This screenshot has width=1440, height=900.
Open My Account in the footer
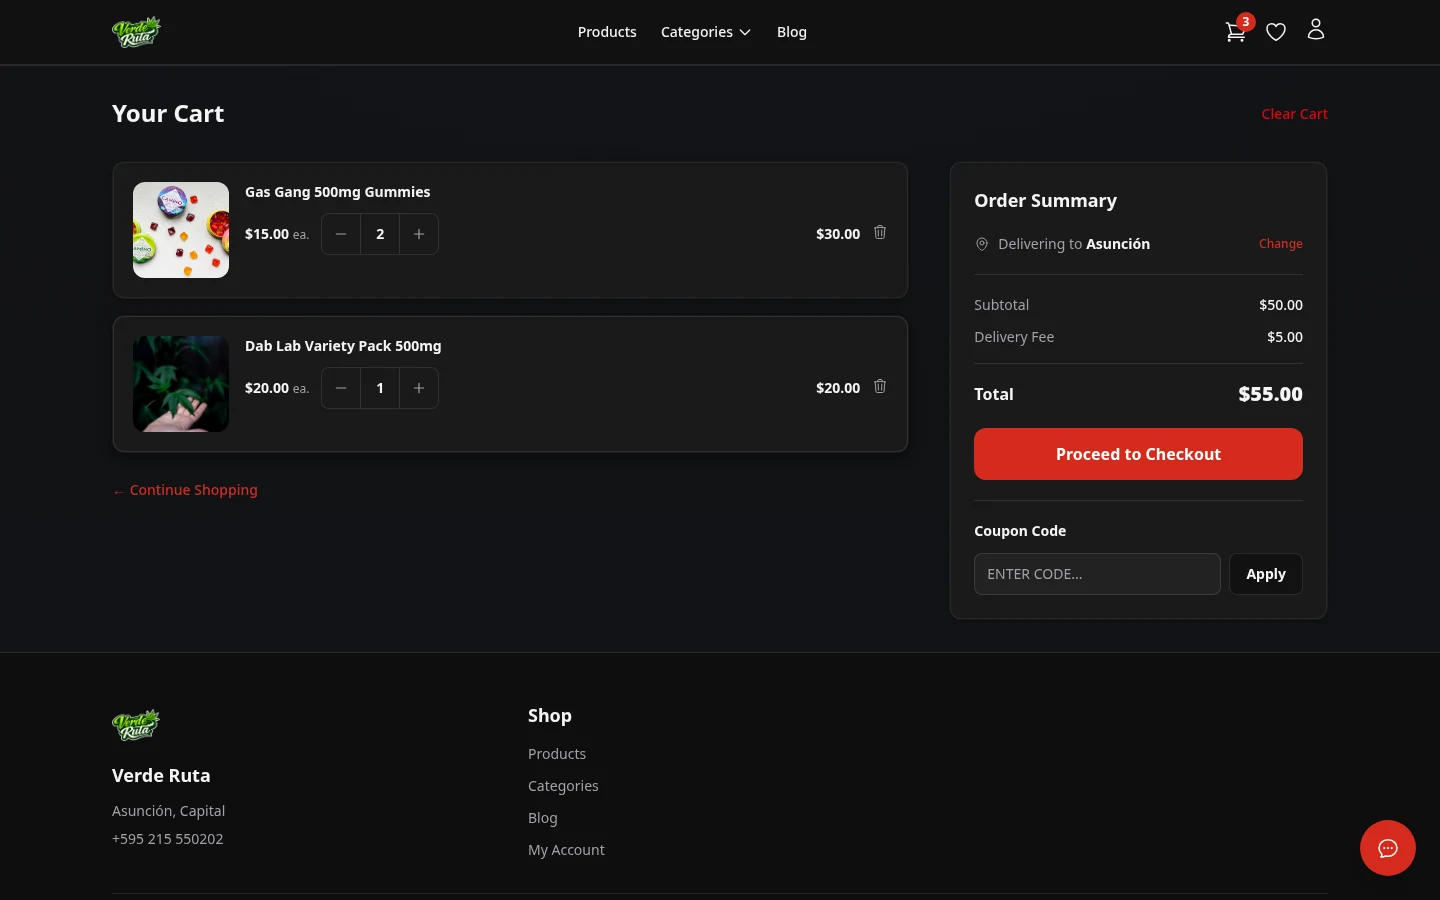click(x=566, y=849)
